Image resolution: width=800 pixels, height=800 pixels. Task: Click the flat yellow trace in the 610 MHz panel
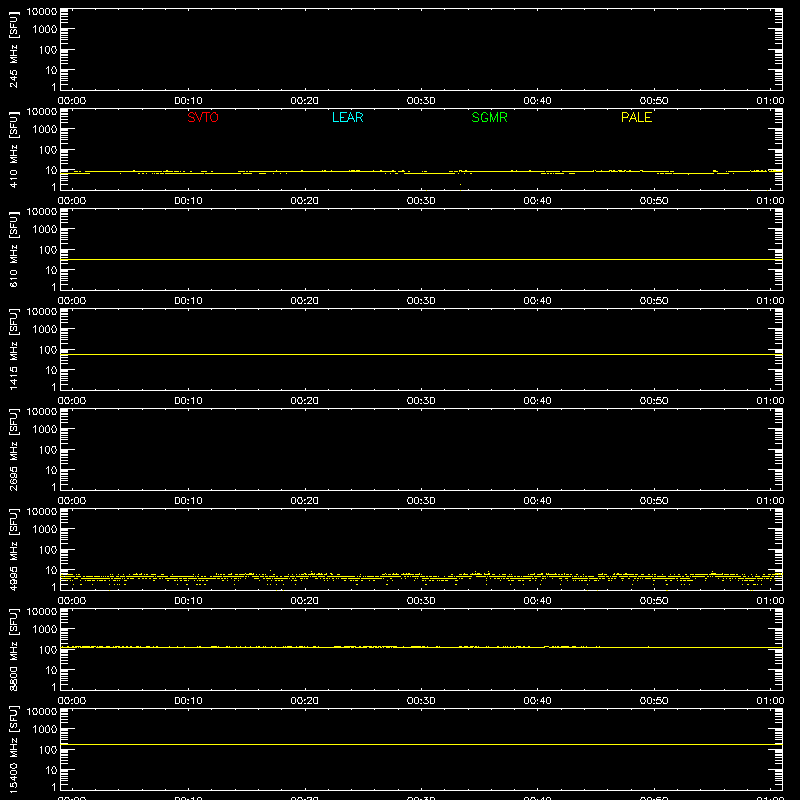pos(421,260)
